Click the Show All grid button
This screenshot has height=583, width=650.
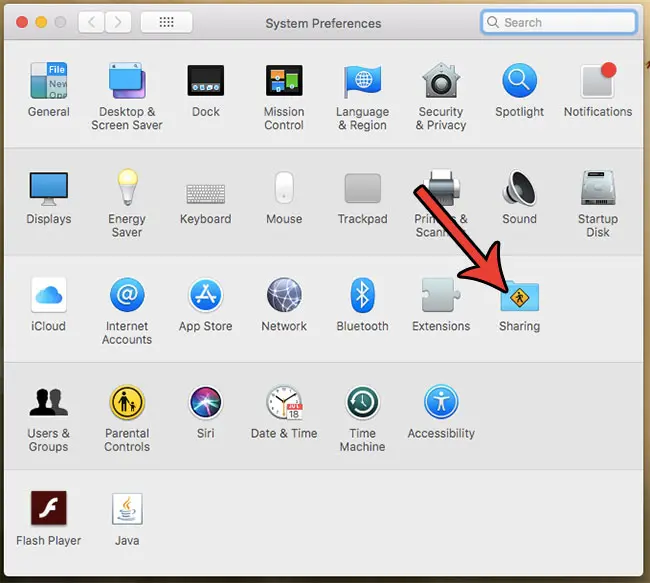click(x=167, y=22)
